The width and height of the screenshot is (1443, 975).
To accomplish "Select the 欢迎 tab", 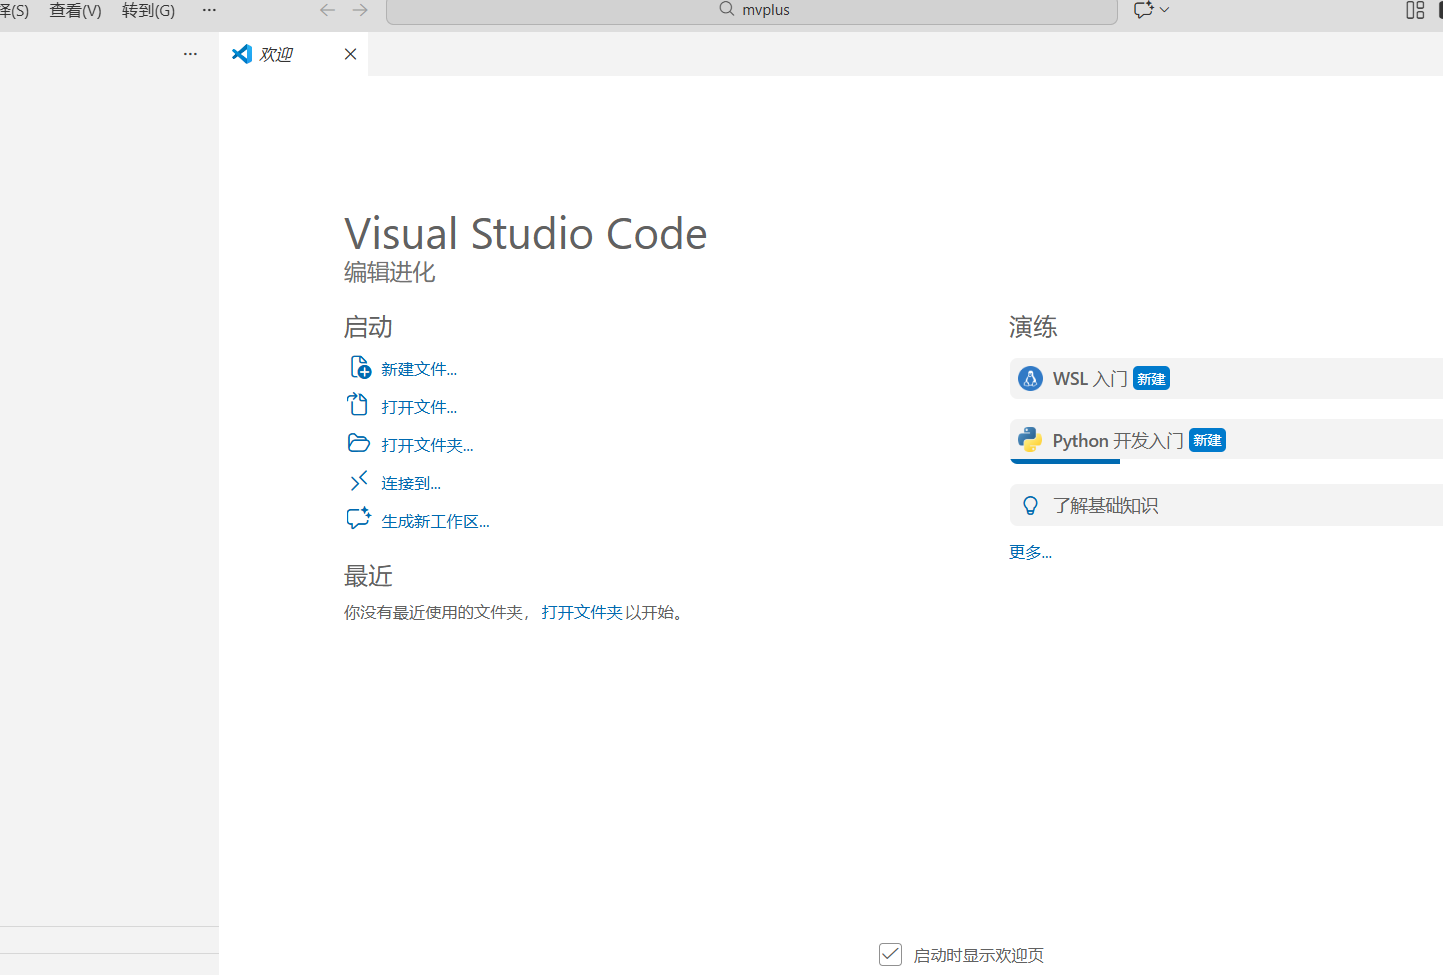I will pyautogui.click(x=293, y=54).
